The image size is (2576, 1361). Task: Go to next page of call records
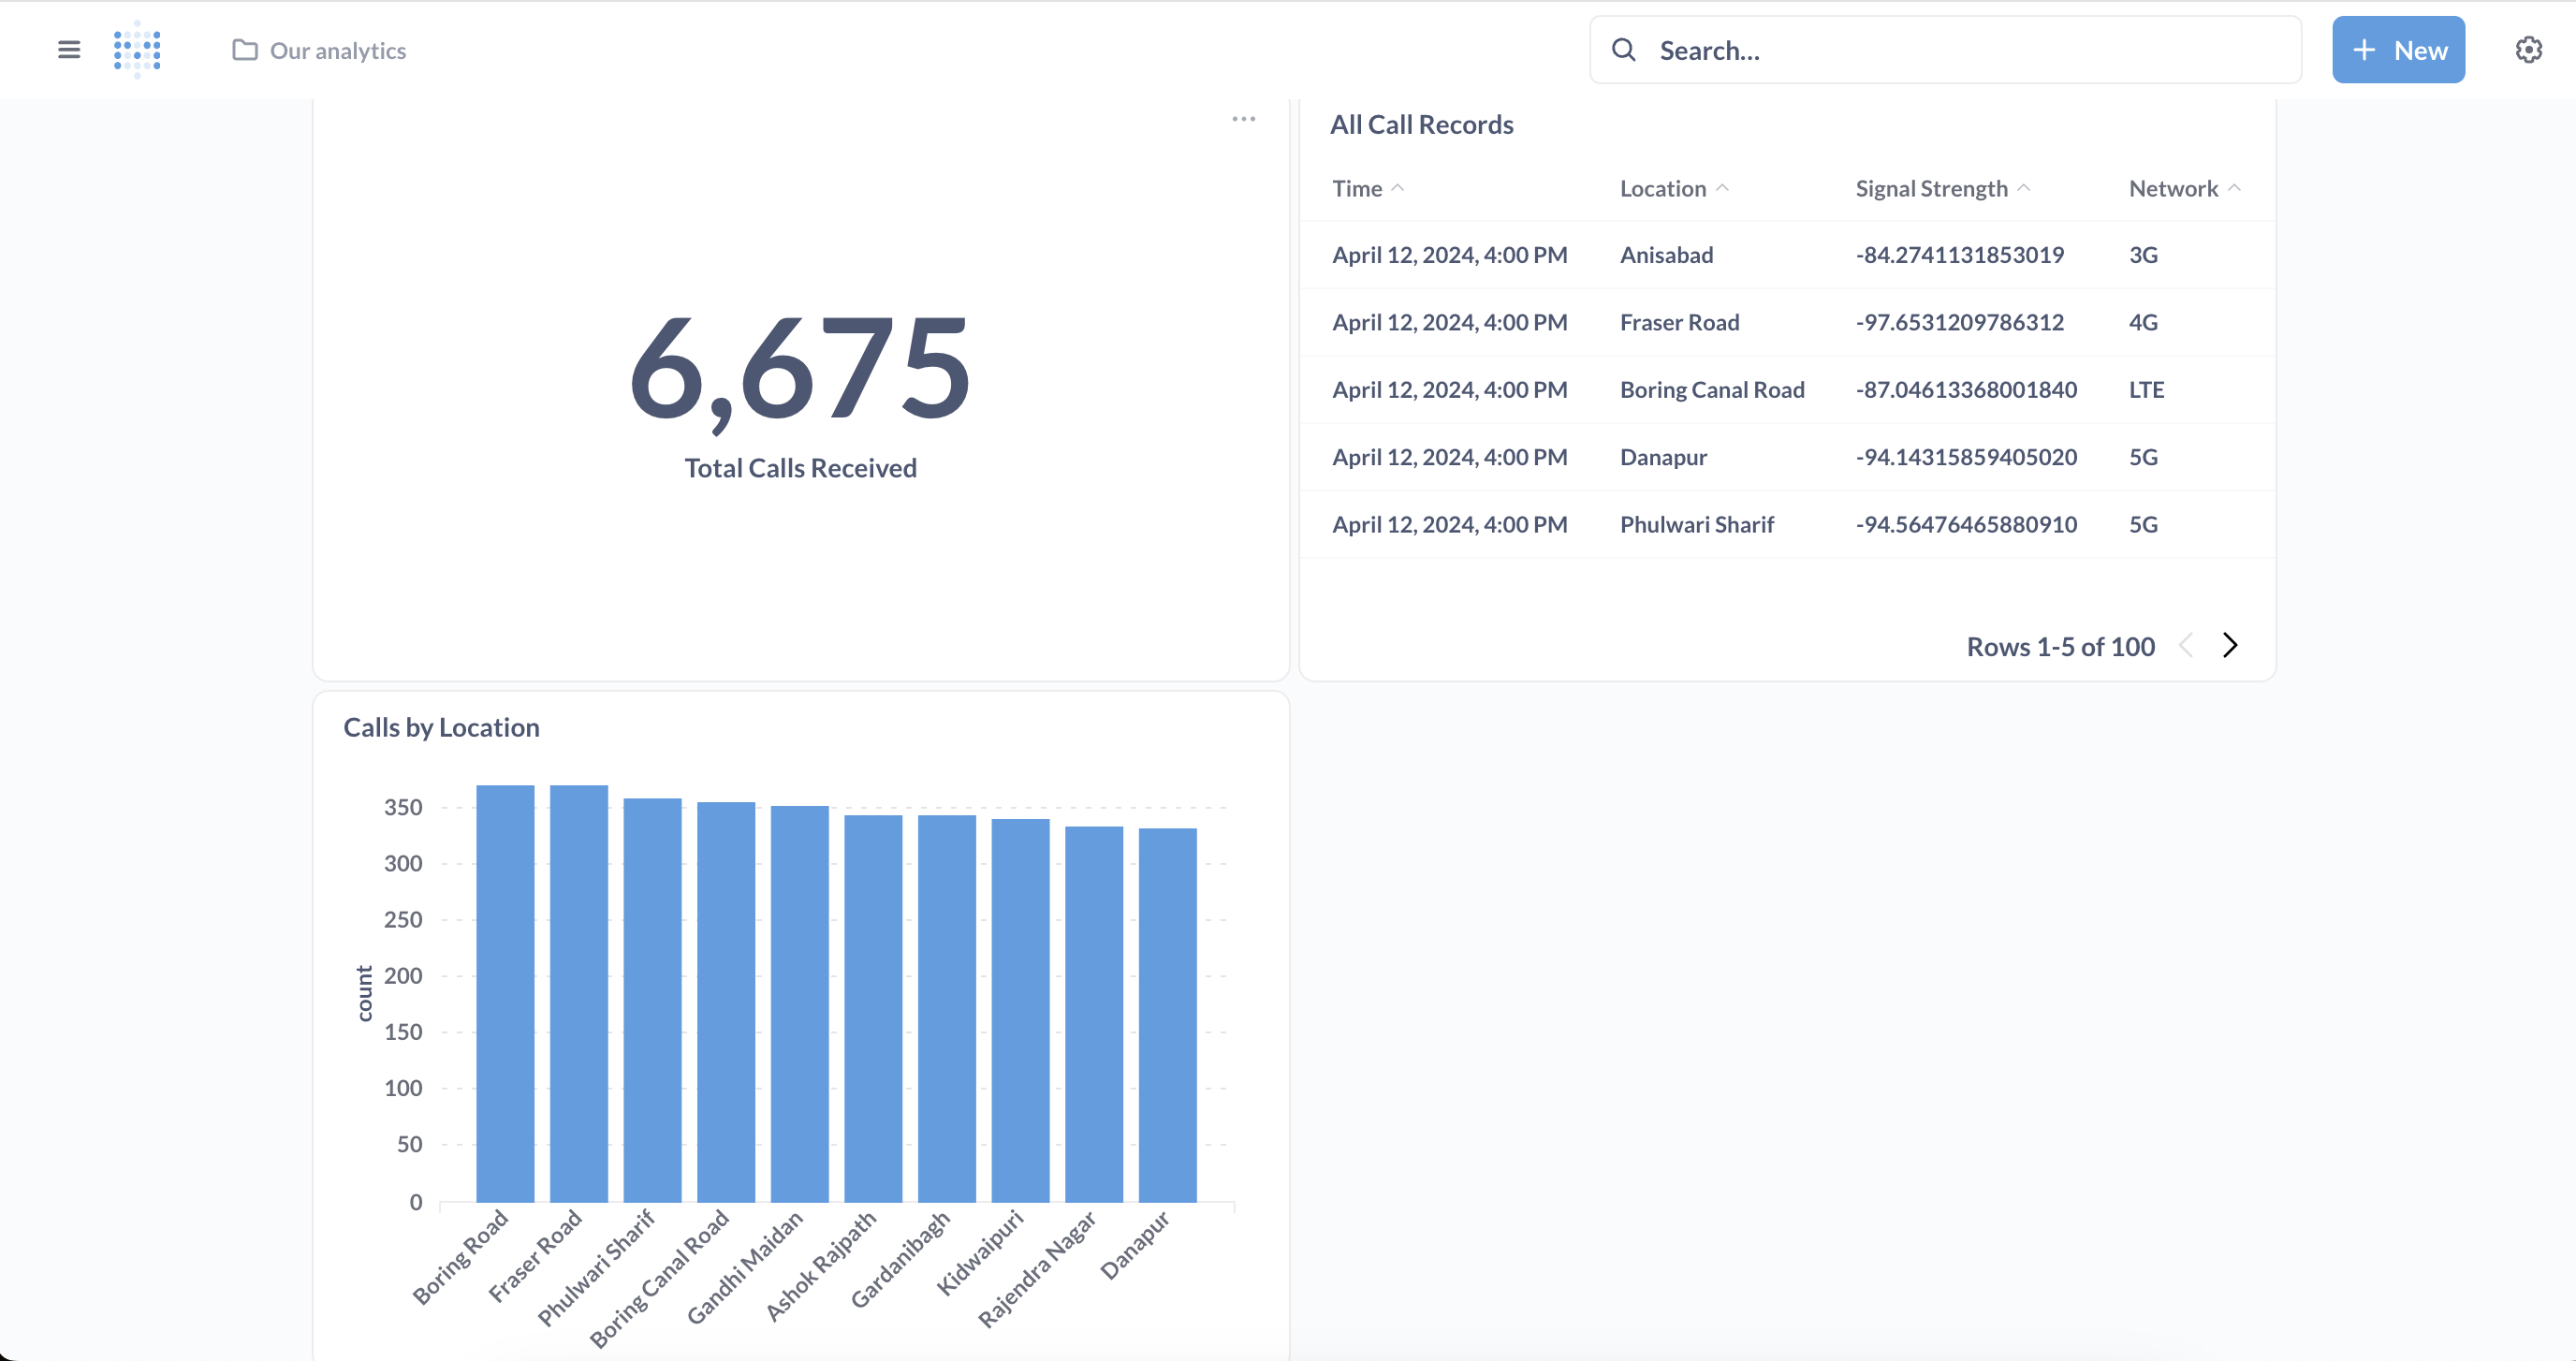2230,645
